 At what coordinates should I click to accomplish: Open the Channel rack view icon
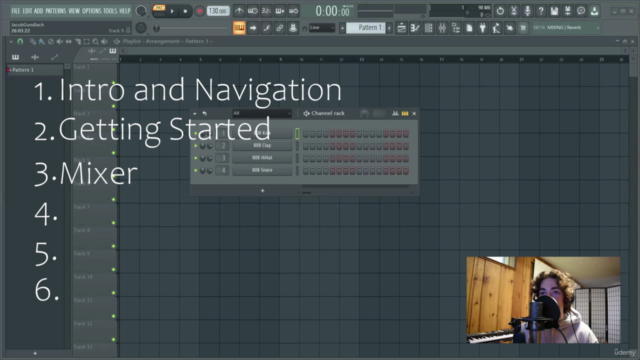pos(429,28)
